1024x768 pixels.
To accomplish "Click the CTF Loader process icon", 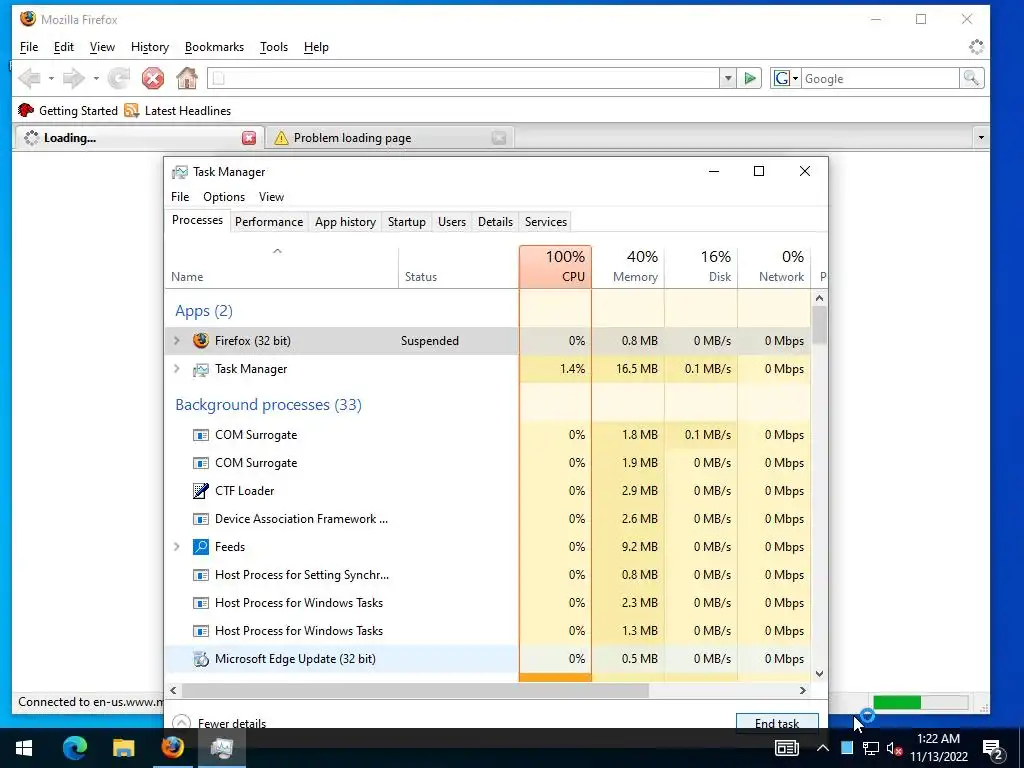I will point(200,490).
